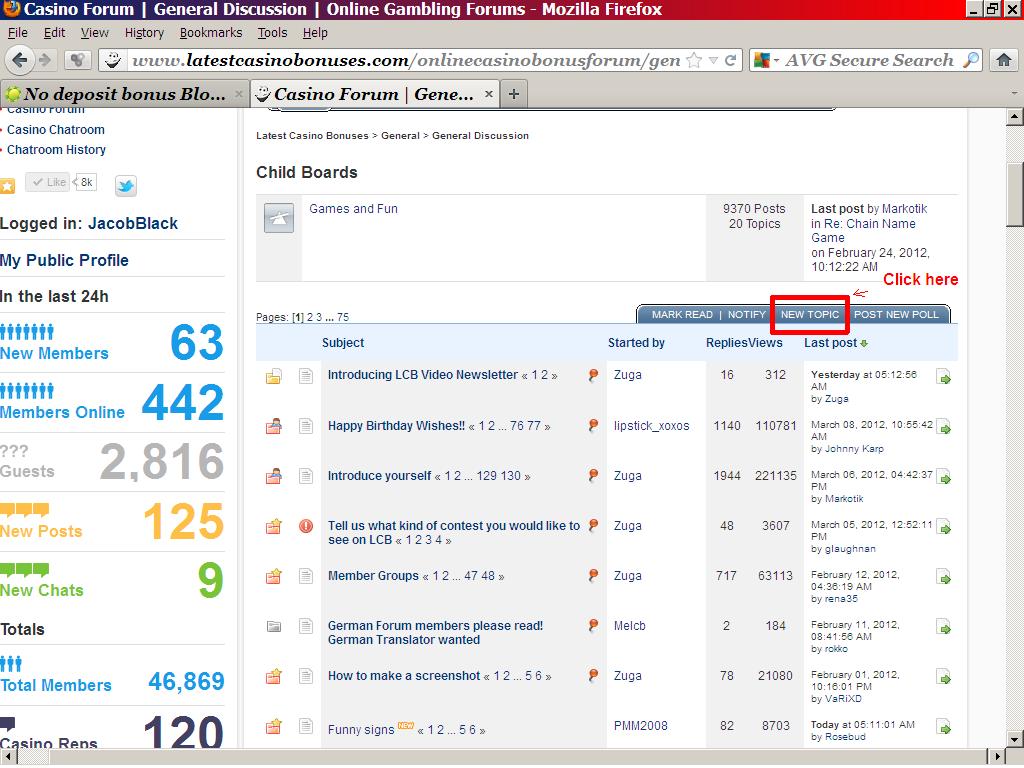Close the Casino Forum tab
Screen dimensions: 1024x768
(488, 94)
